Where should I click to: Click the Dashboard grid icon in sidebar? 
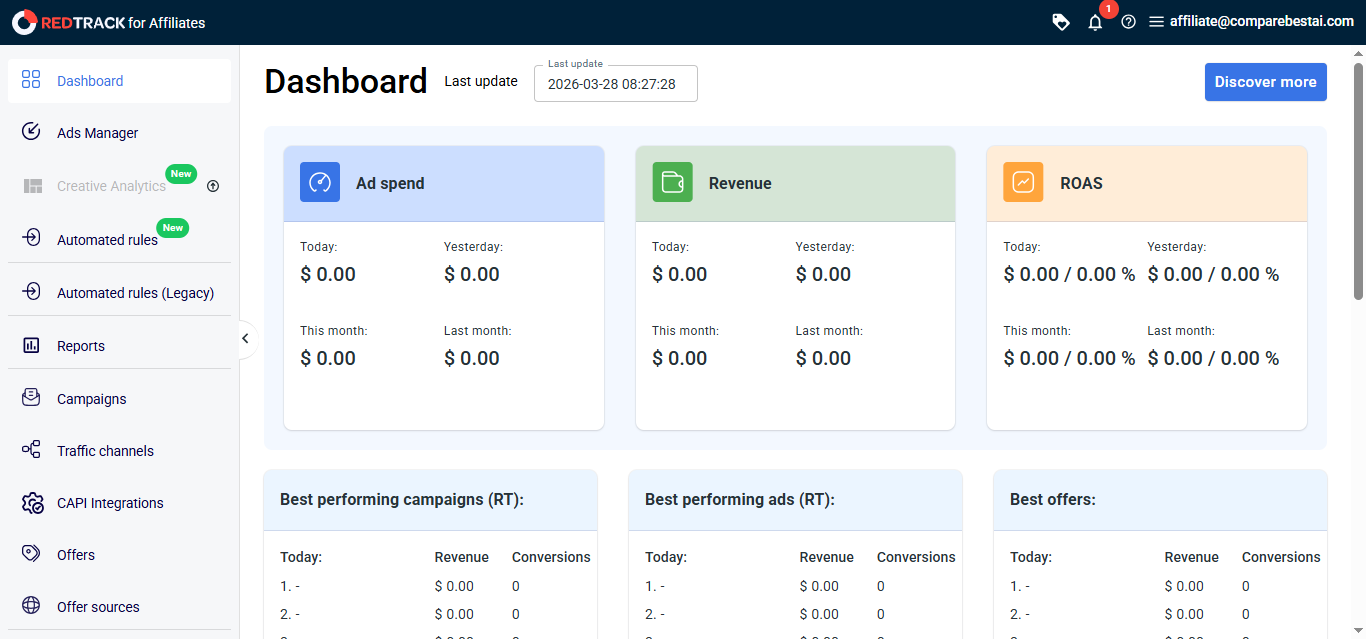click(x=31, y=80)
